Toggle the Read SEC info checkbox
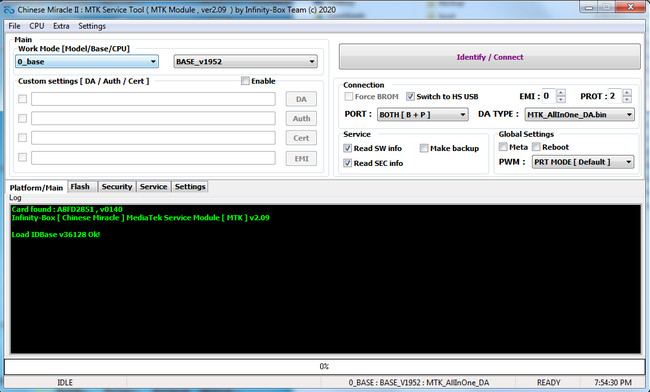650x392 pixels. point(347,163)
